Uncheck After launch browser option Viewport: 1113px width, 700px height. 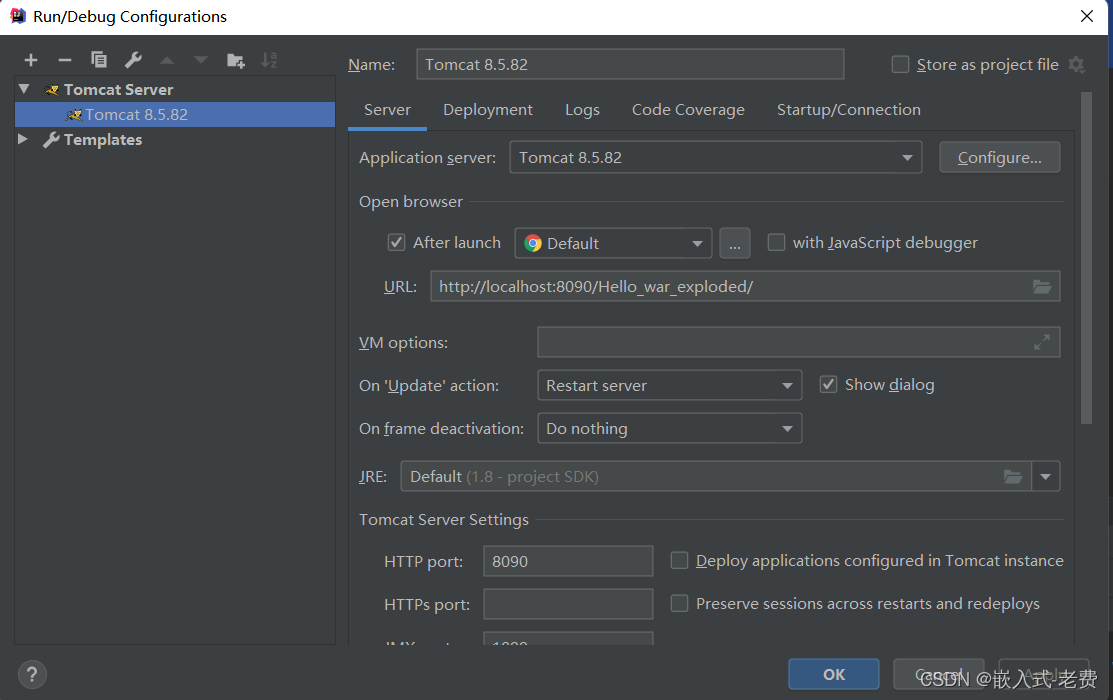pyautogui.click(x=396, y=242)
